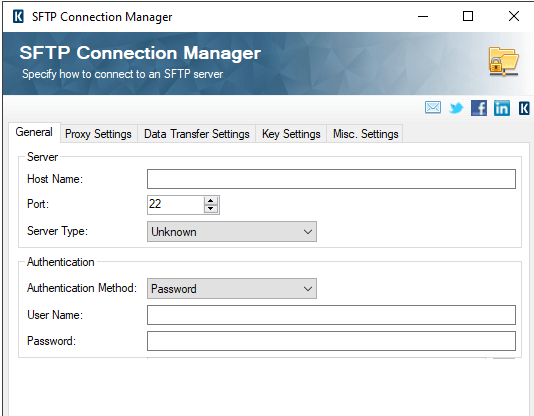Open the Misc. Settings tab

click(x=365, y=134)
